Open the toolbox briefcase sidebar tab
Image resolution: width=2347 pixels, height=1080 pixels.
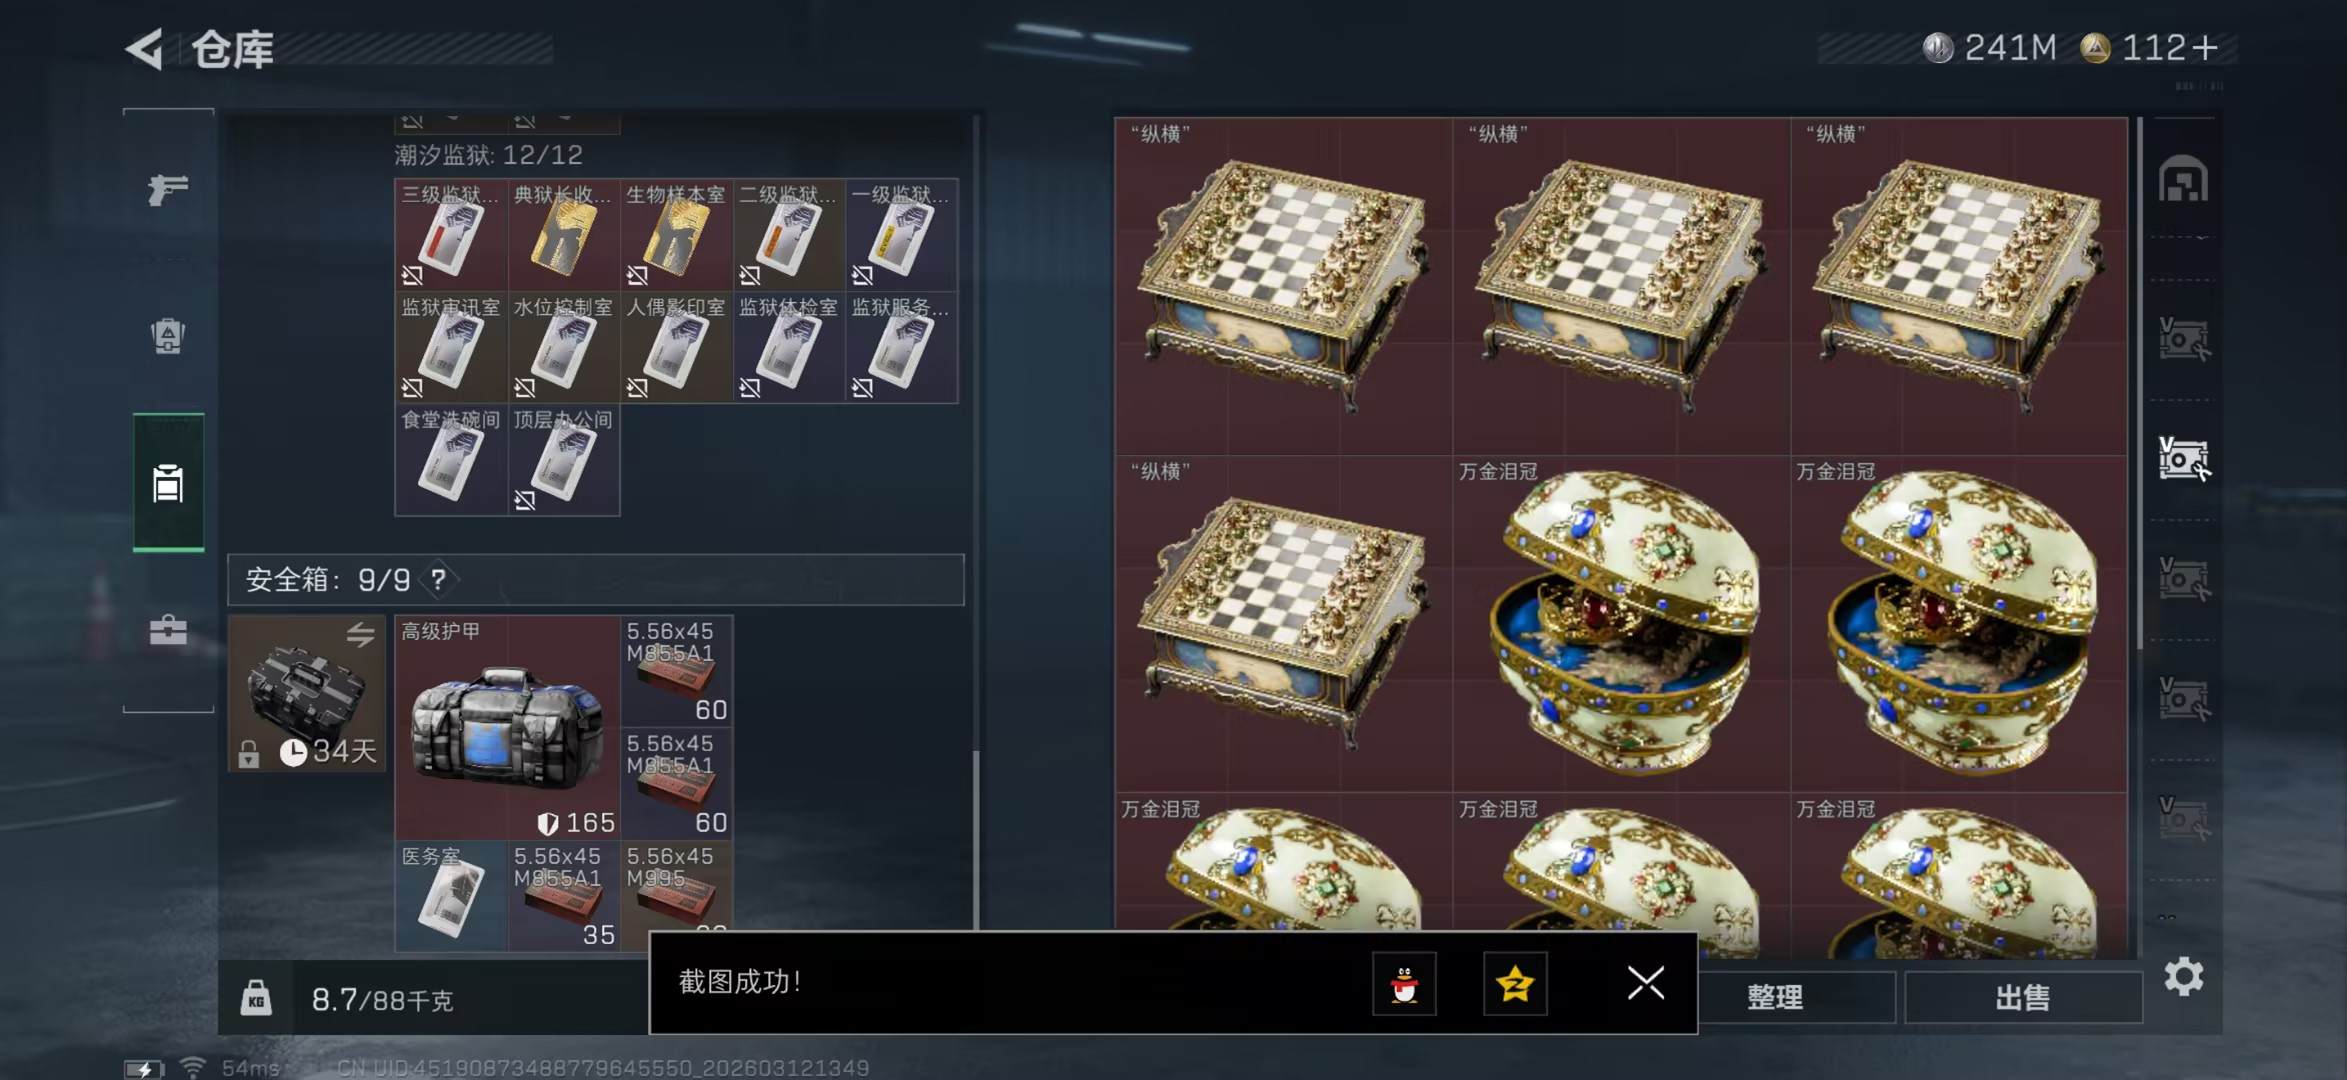tap(168, 630)
